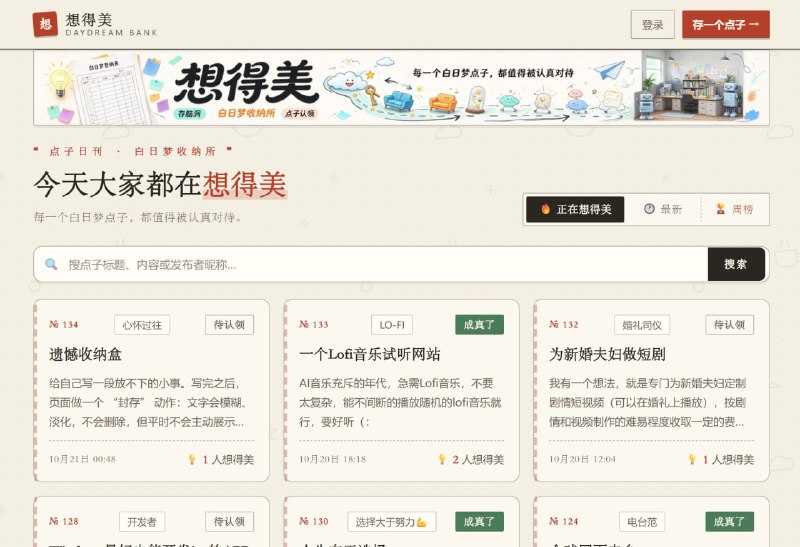This screenshot has width=800, height=547.
Task: Click the № 134 number label
Action: [x=64, y=325]
